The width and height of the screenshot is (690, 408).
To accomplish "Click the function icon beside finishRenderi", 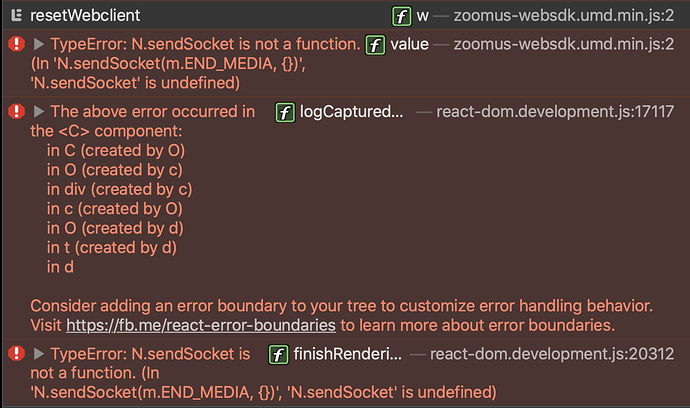I will [x=279, y=355].
